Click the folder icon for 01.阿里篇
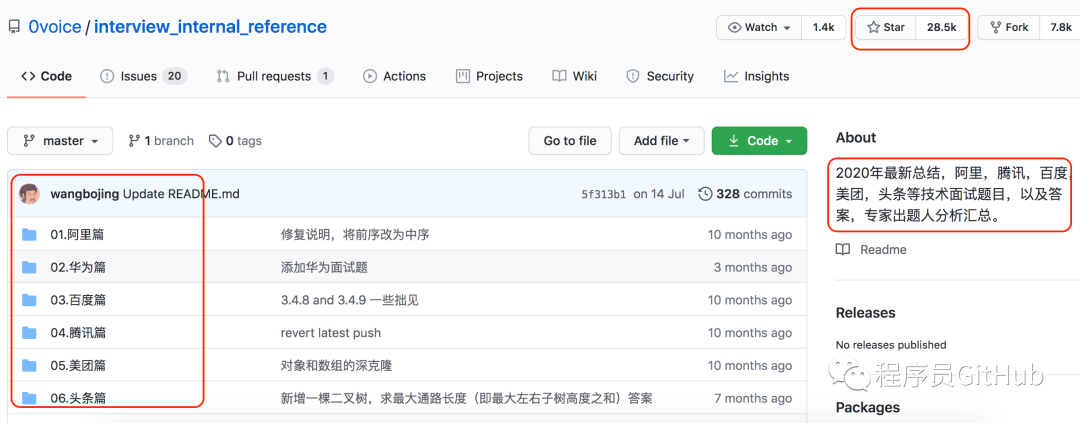Image resolution: width=1080 pixels, height=423 pixels. (29, 235)
